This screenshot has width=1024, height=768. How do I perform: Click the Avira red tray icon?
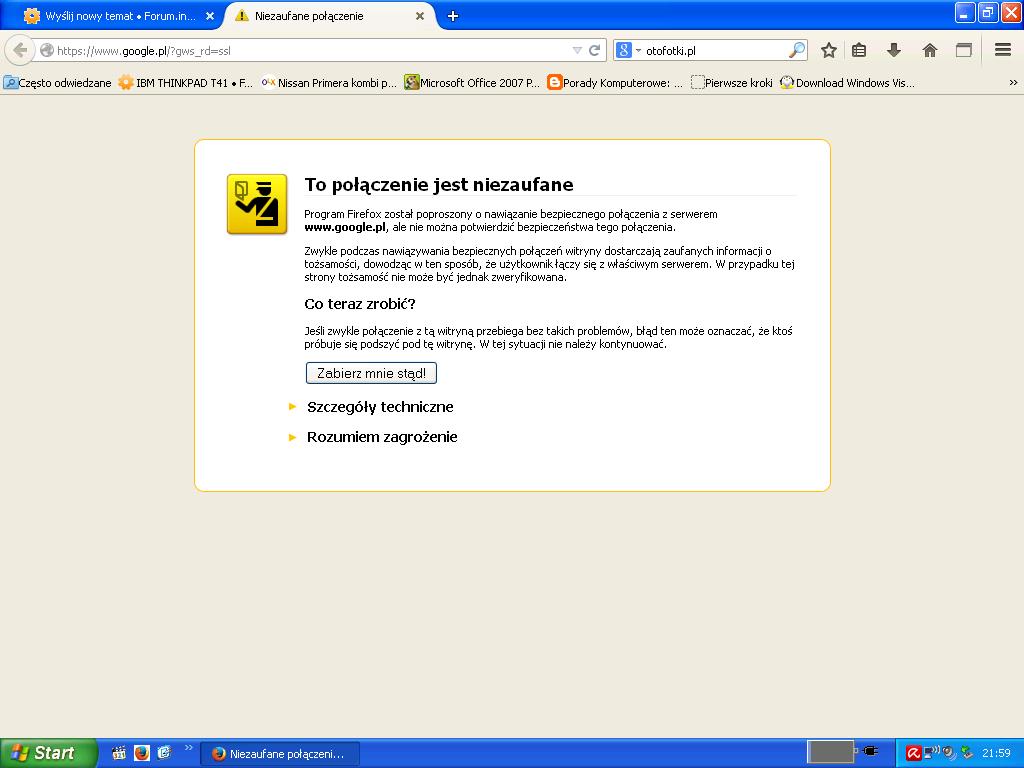point(913,754)
